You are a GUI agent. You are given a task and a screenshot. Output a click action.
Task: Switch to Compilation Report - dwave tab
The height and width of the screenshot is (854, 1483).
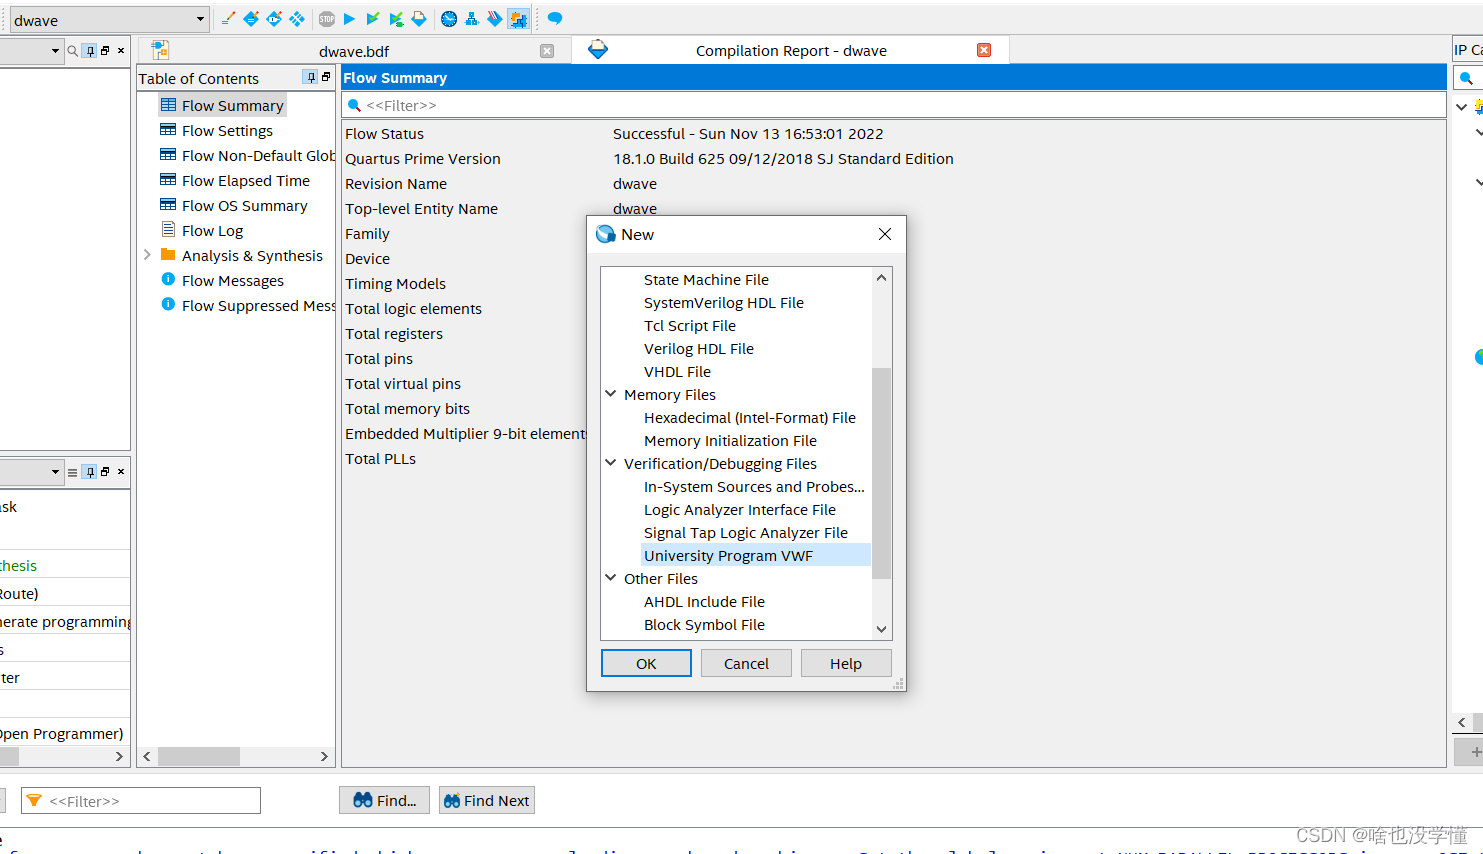(790, 51)
